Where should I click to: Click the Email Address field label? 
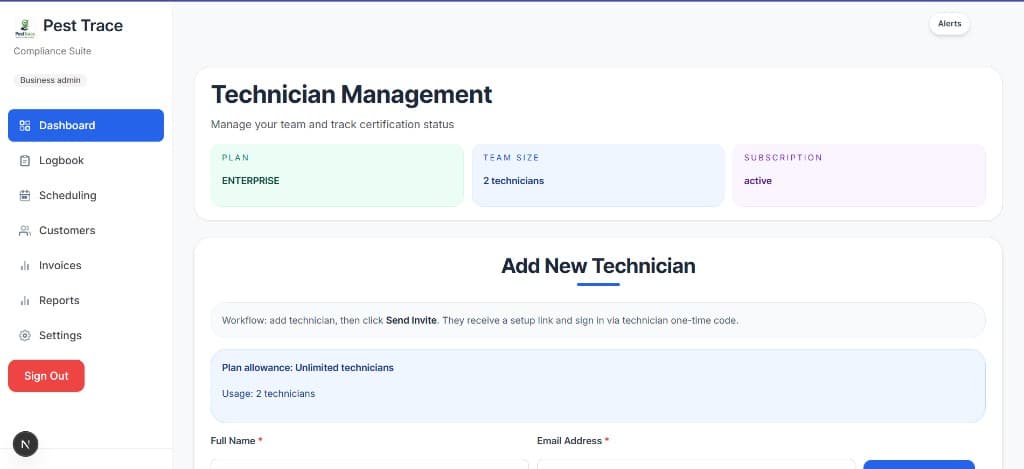(573, 441)
